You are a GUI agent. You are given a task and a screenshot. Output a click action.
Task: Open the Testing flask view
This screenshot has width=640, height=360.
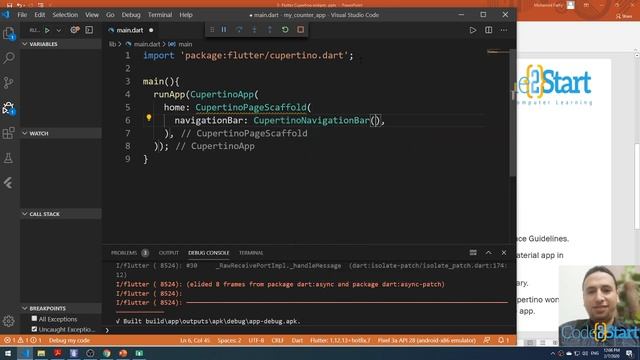[x=9, y=158]
